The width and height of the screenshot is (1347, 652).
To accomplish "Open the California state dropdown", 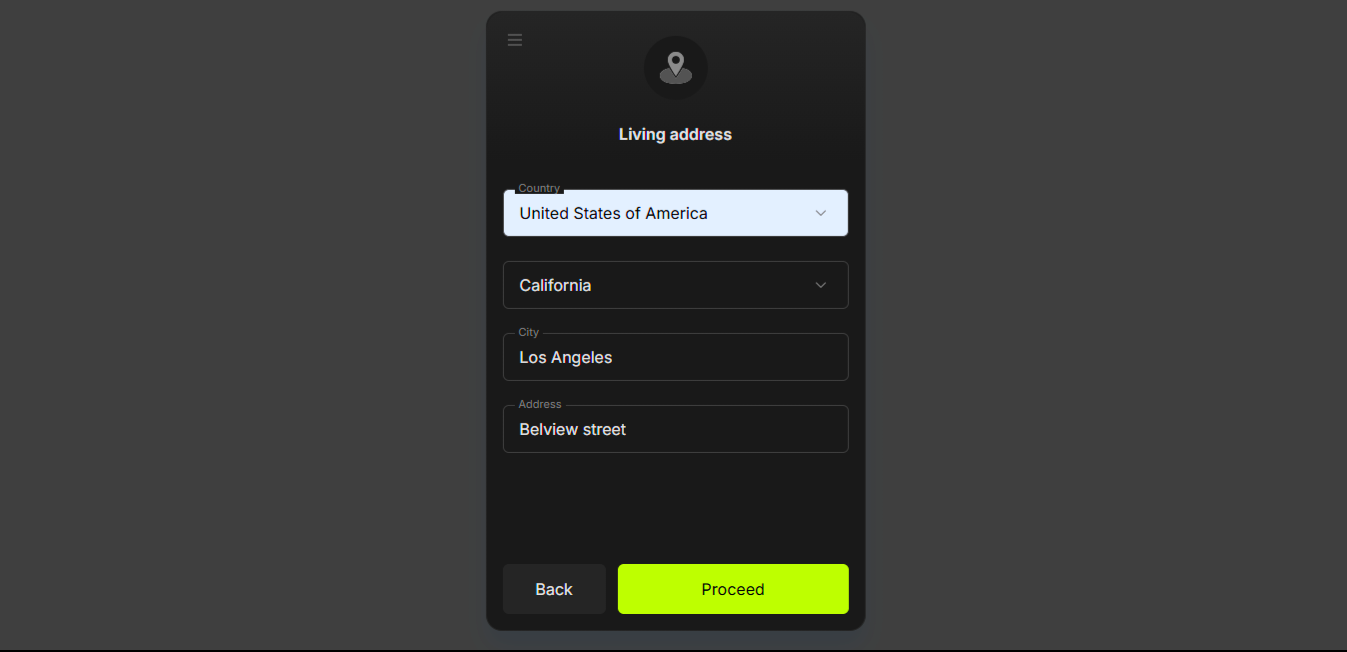I will pyautogui.click(x=676, y=285).
